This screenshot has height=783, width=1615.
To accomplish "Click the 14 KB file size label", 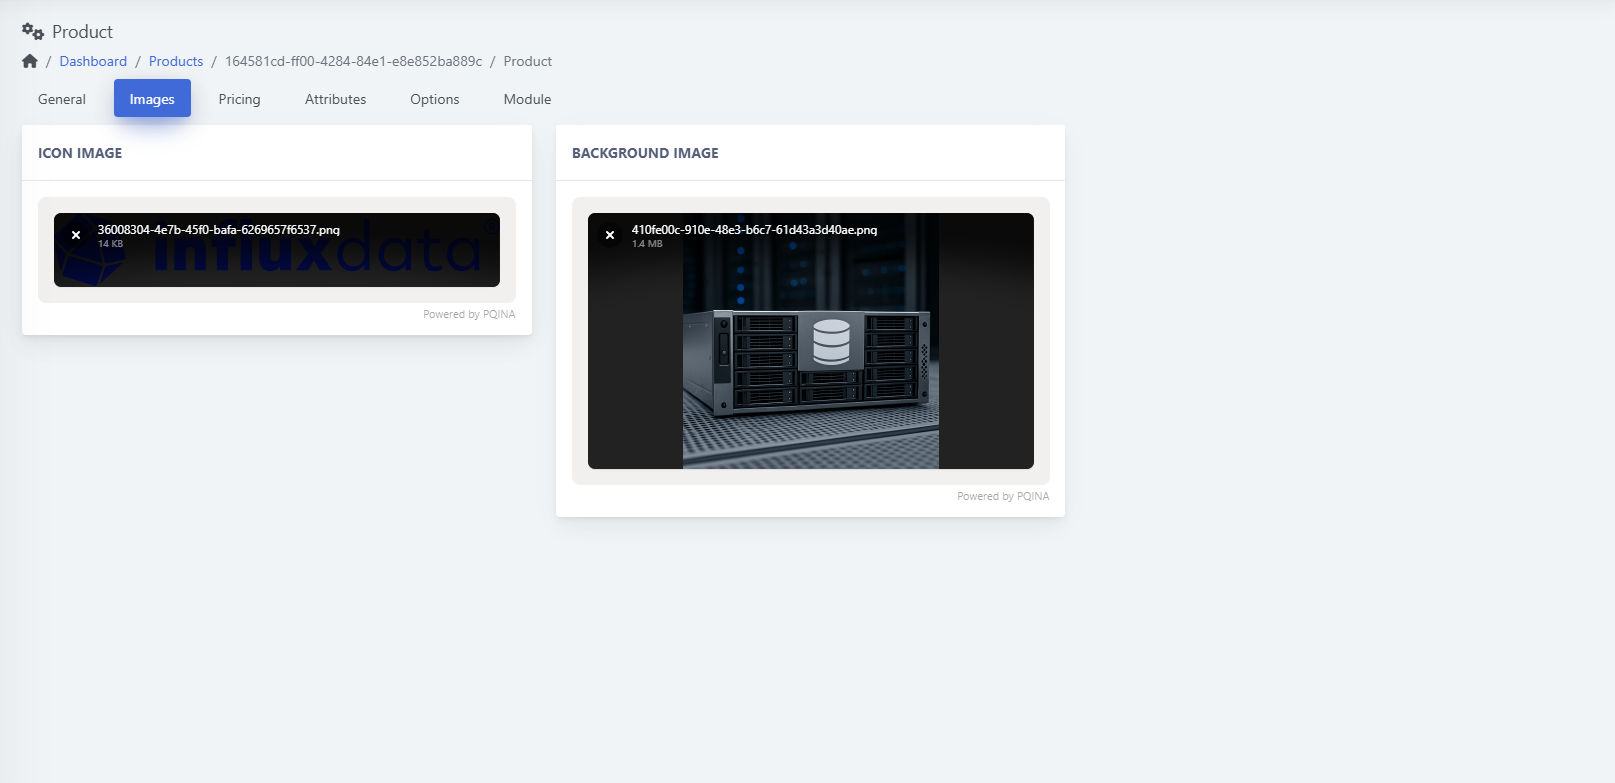I will point(111,244).
